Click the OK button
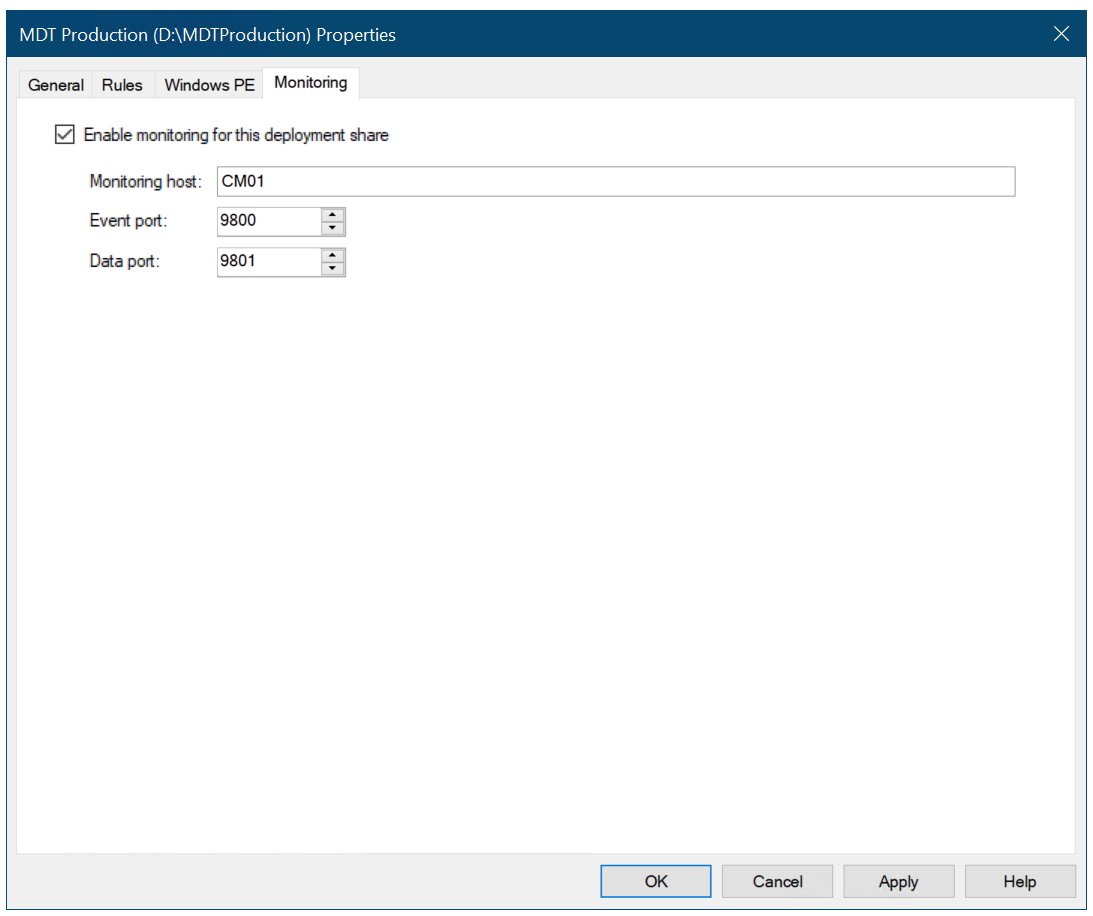The image size is (1093, 916). point(655,881)
